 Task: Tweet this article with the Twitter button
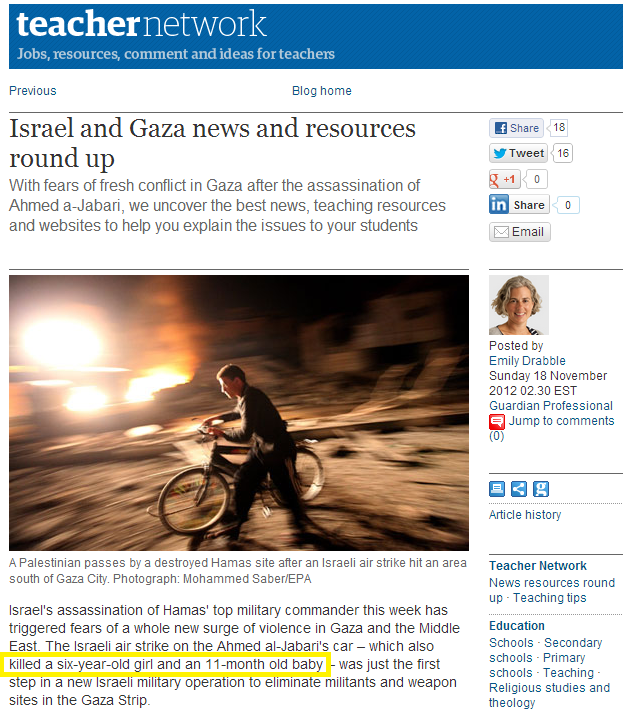(518, 153)
